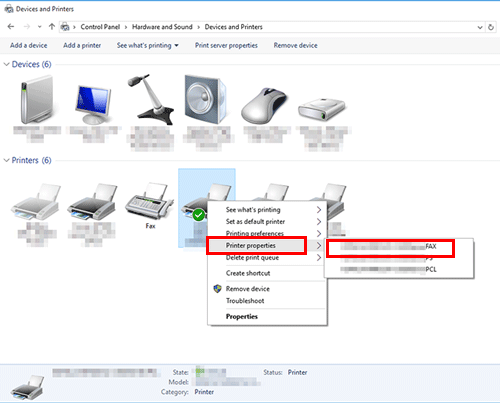Click Add a printer button
Image resolution: width=500 pixels, height=403 pixels.
pos(82,45)
